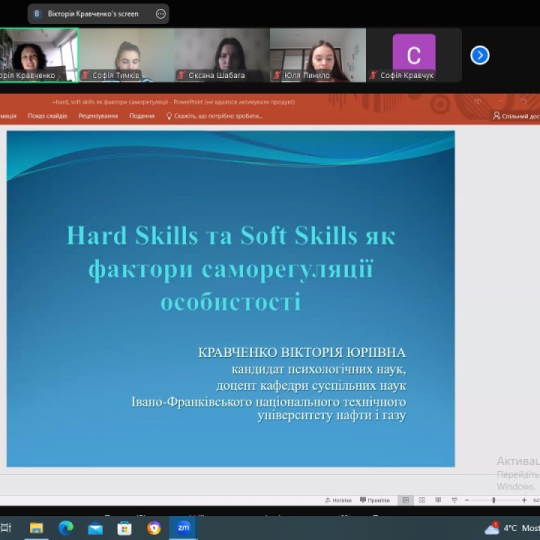Open the Подання ribbon tab
This screenshot has height=540, width=540.
click(142, 116)
